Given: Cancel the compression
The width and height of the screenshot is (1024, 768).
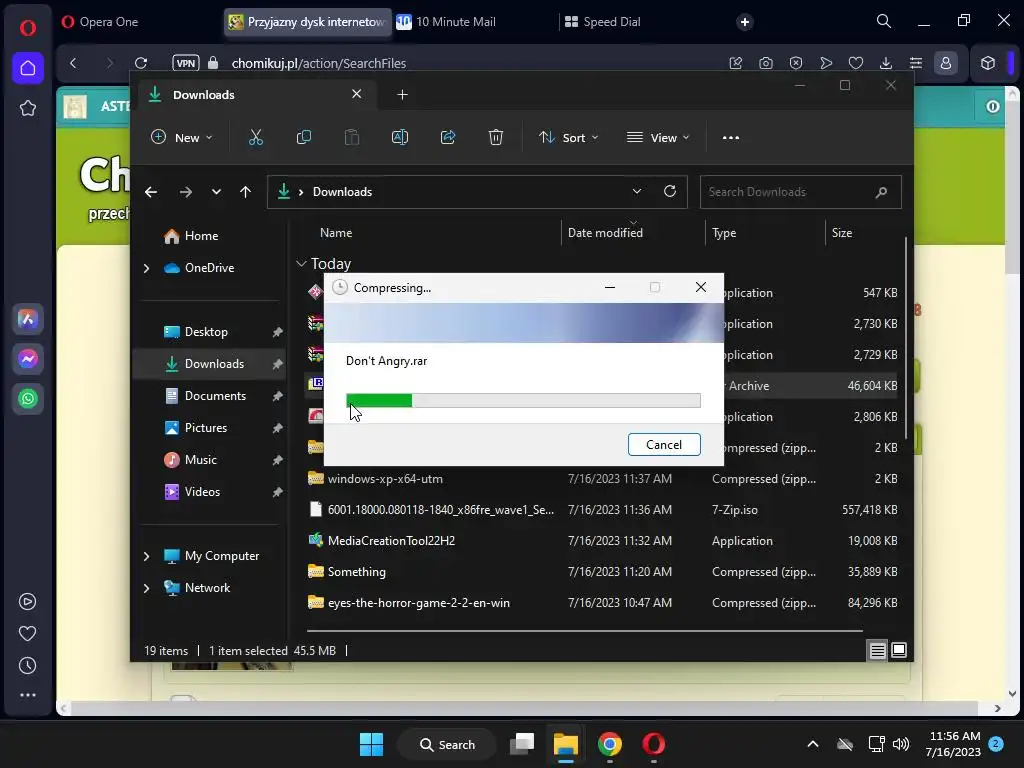Looking at the screenshot, I should coord(664,445).
